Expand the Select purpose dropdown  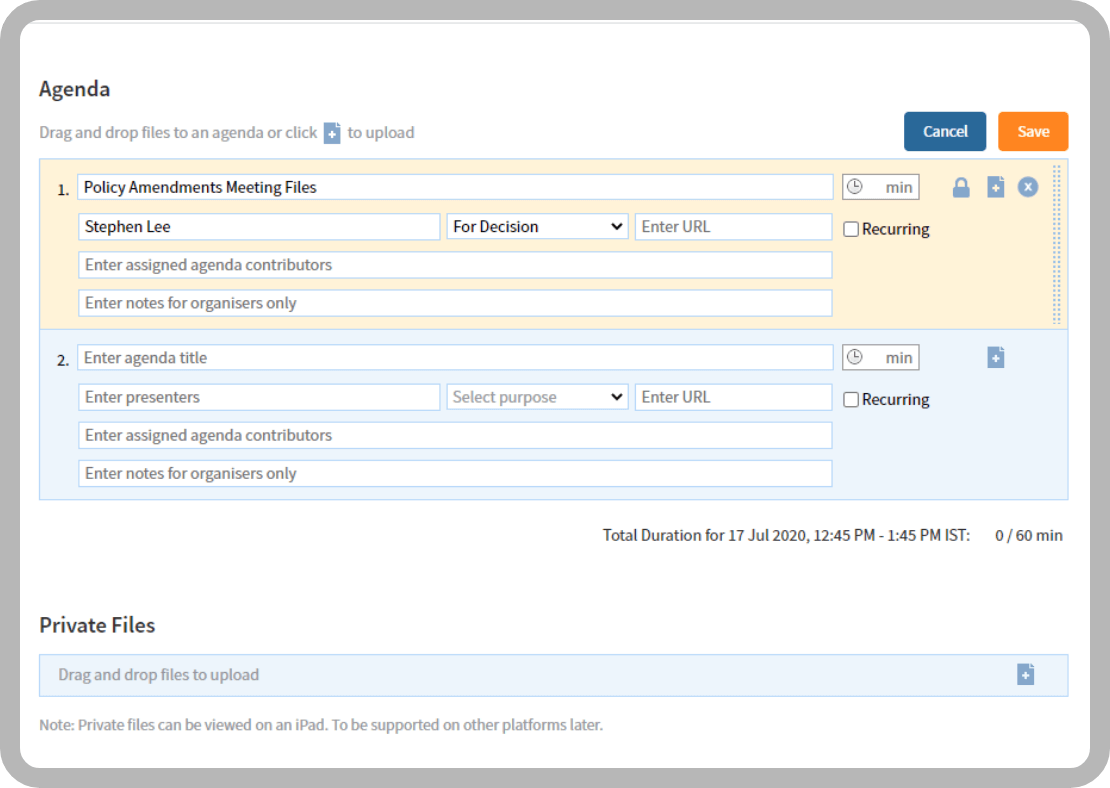click(x=537, y=397)
